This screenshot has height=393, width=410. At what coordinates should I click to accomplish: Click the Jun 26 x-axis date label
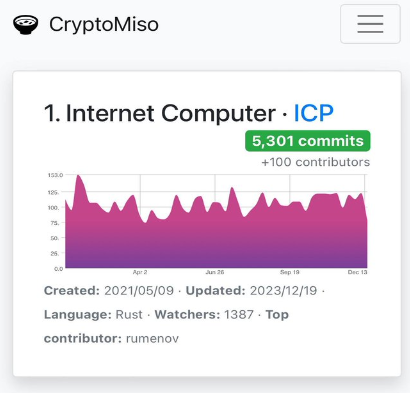click(x=215, y=272)
